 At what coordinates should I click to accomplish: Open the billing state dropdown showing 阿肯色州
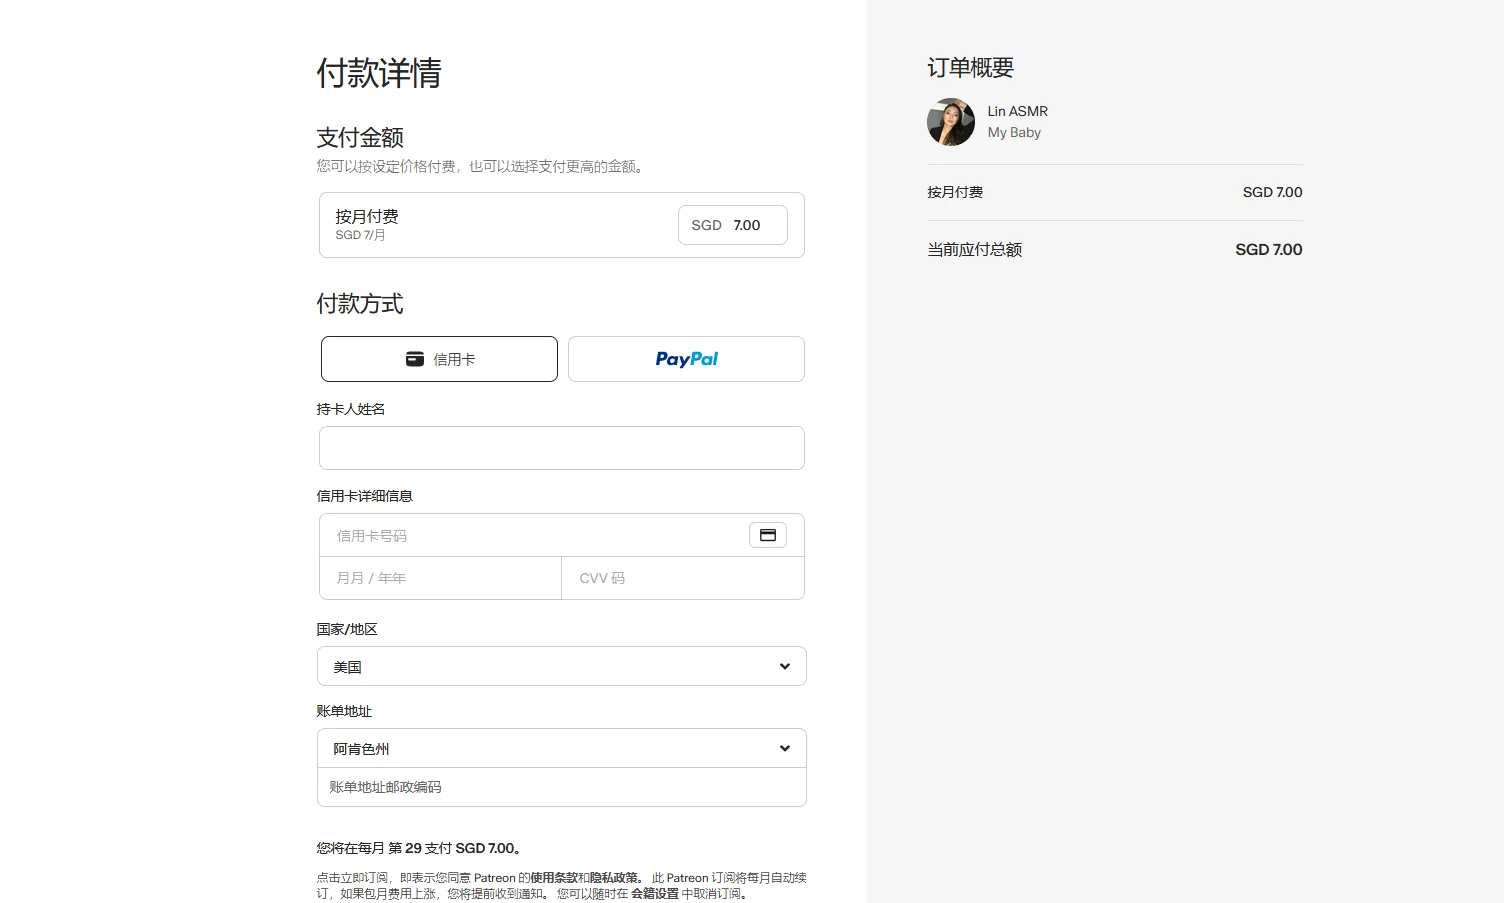pos(560,747)
